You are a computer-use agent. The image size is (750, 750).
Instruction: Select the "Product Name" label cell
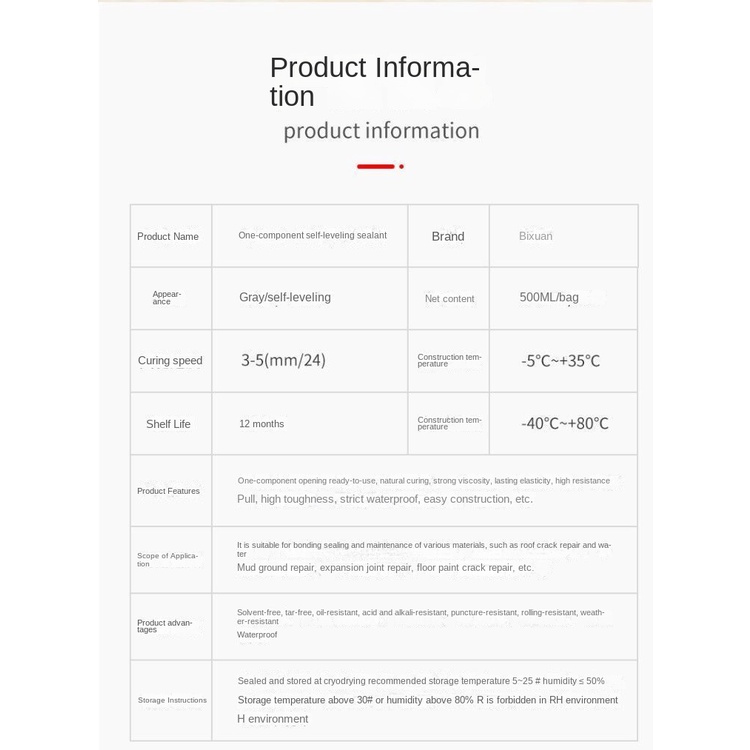pyautogui.click(x=168, y=237)
